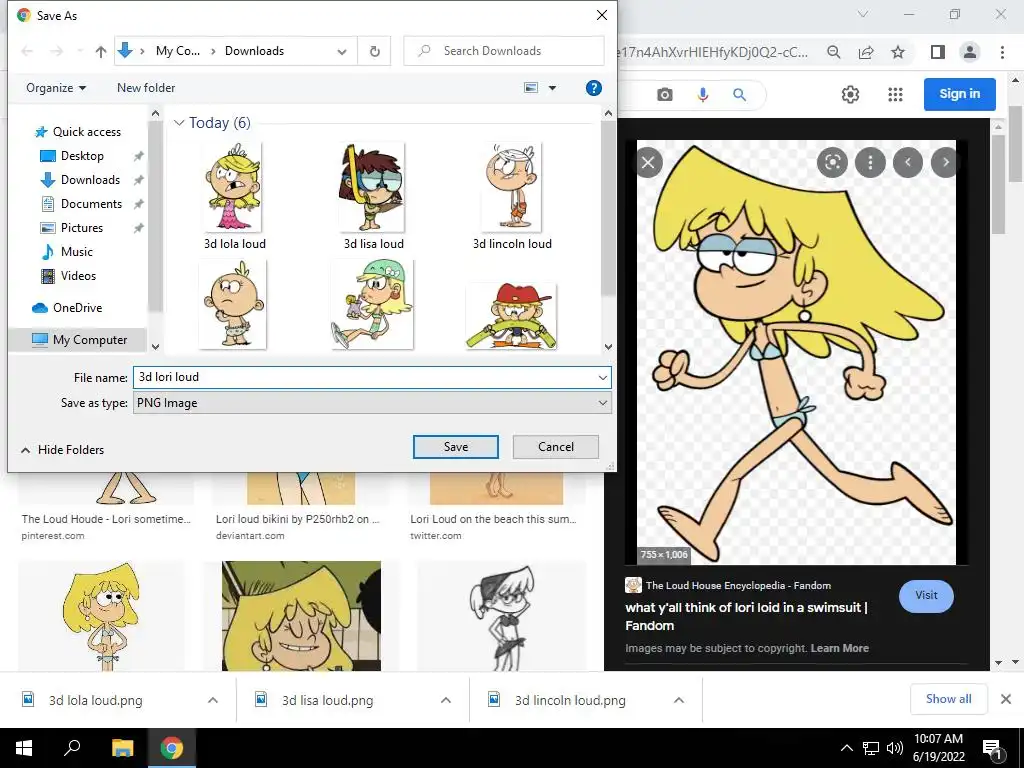Refresh the Downloads folder view

click(x=374, y=51)
